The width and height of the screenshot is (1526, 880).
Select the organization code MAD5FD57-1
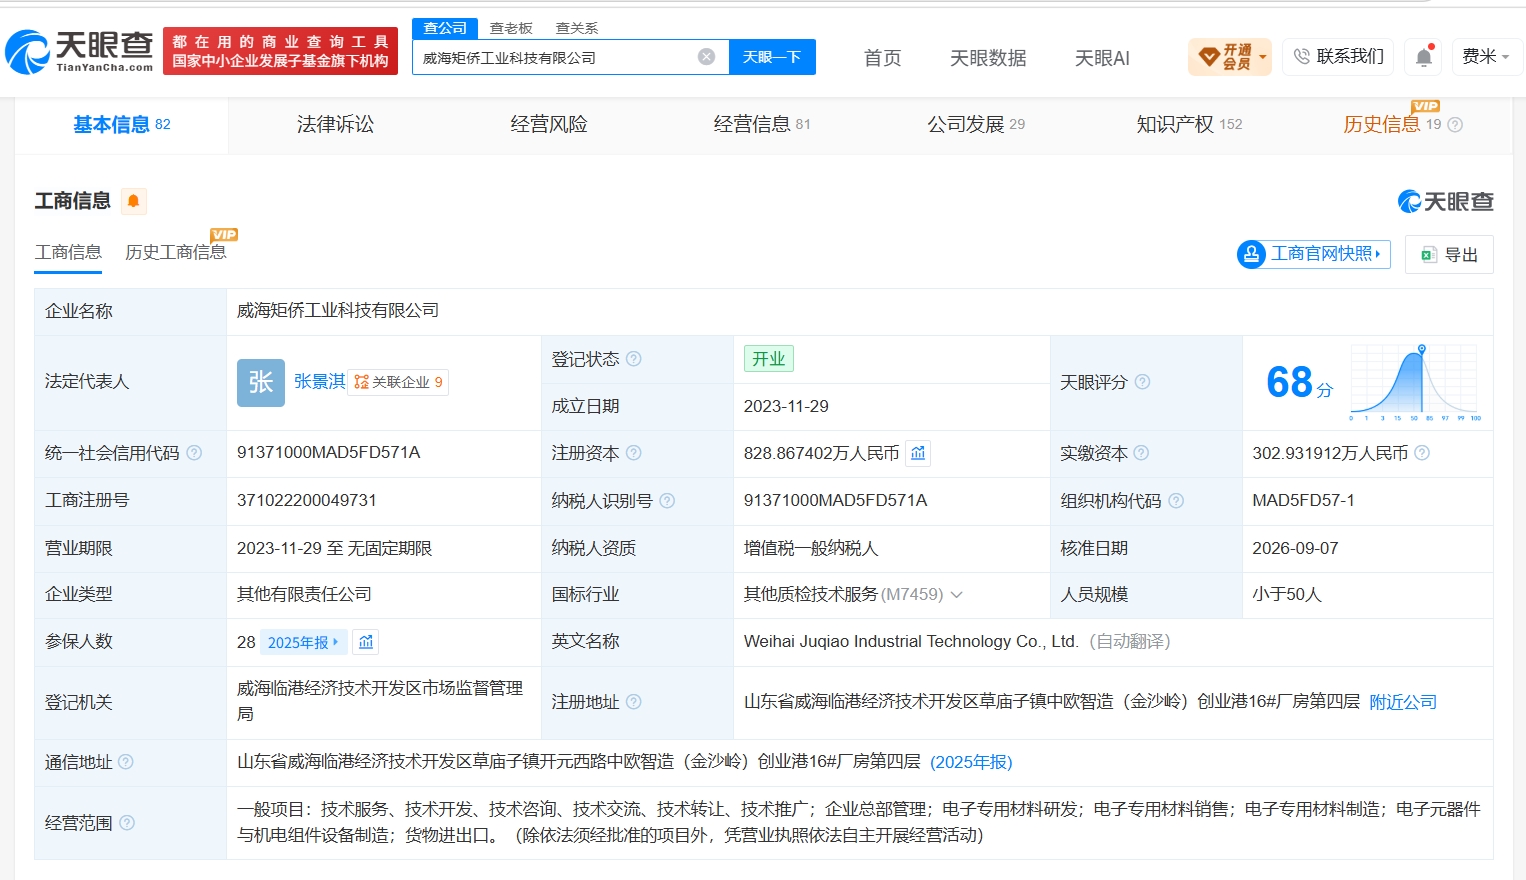pyautogui.click(x=1303, y=500)
